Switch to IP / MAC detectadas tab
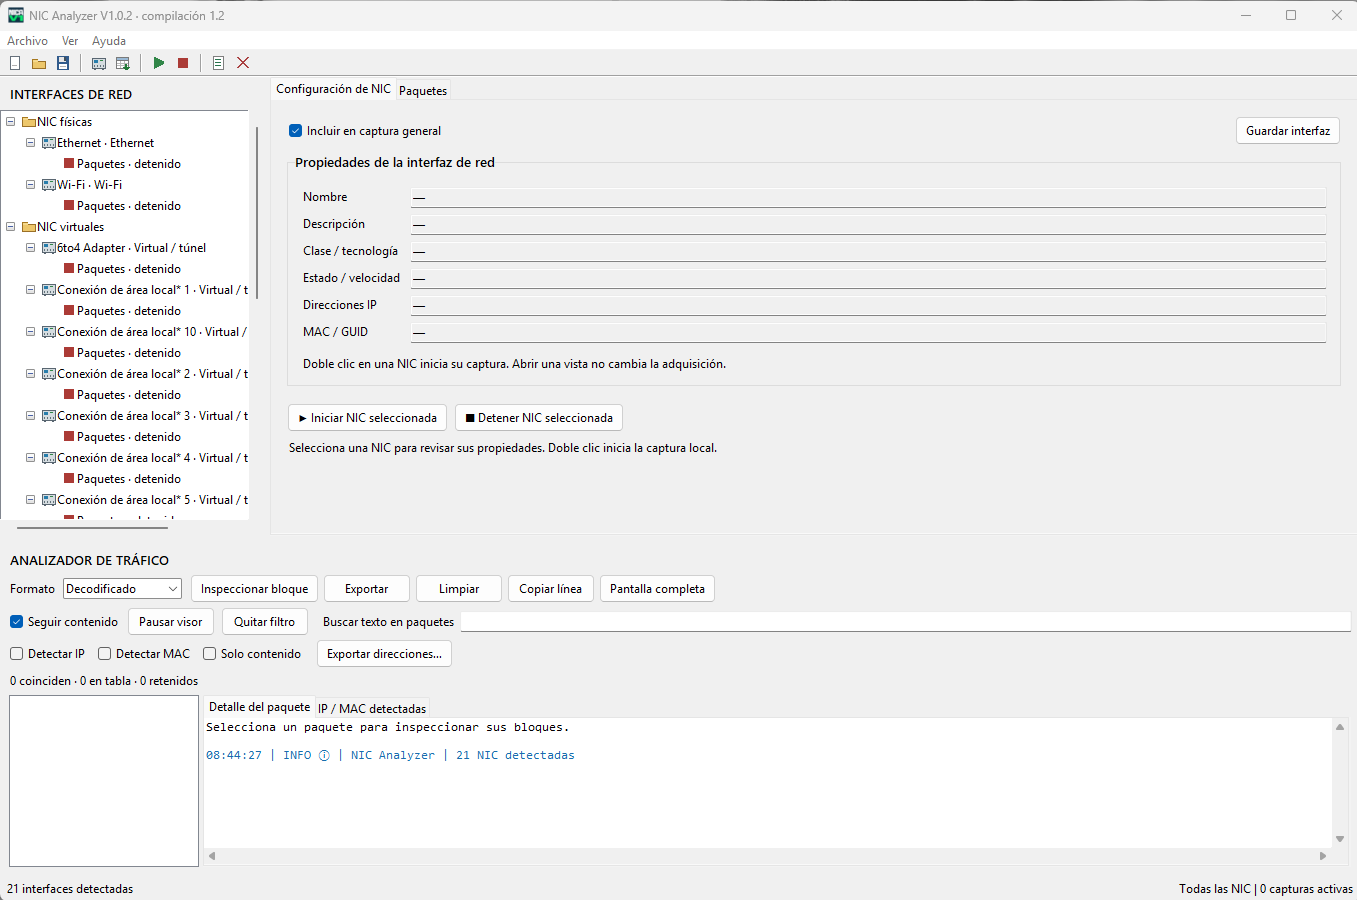The width and height of the screenshot is (1357, 900). click(x=372, y=709)
